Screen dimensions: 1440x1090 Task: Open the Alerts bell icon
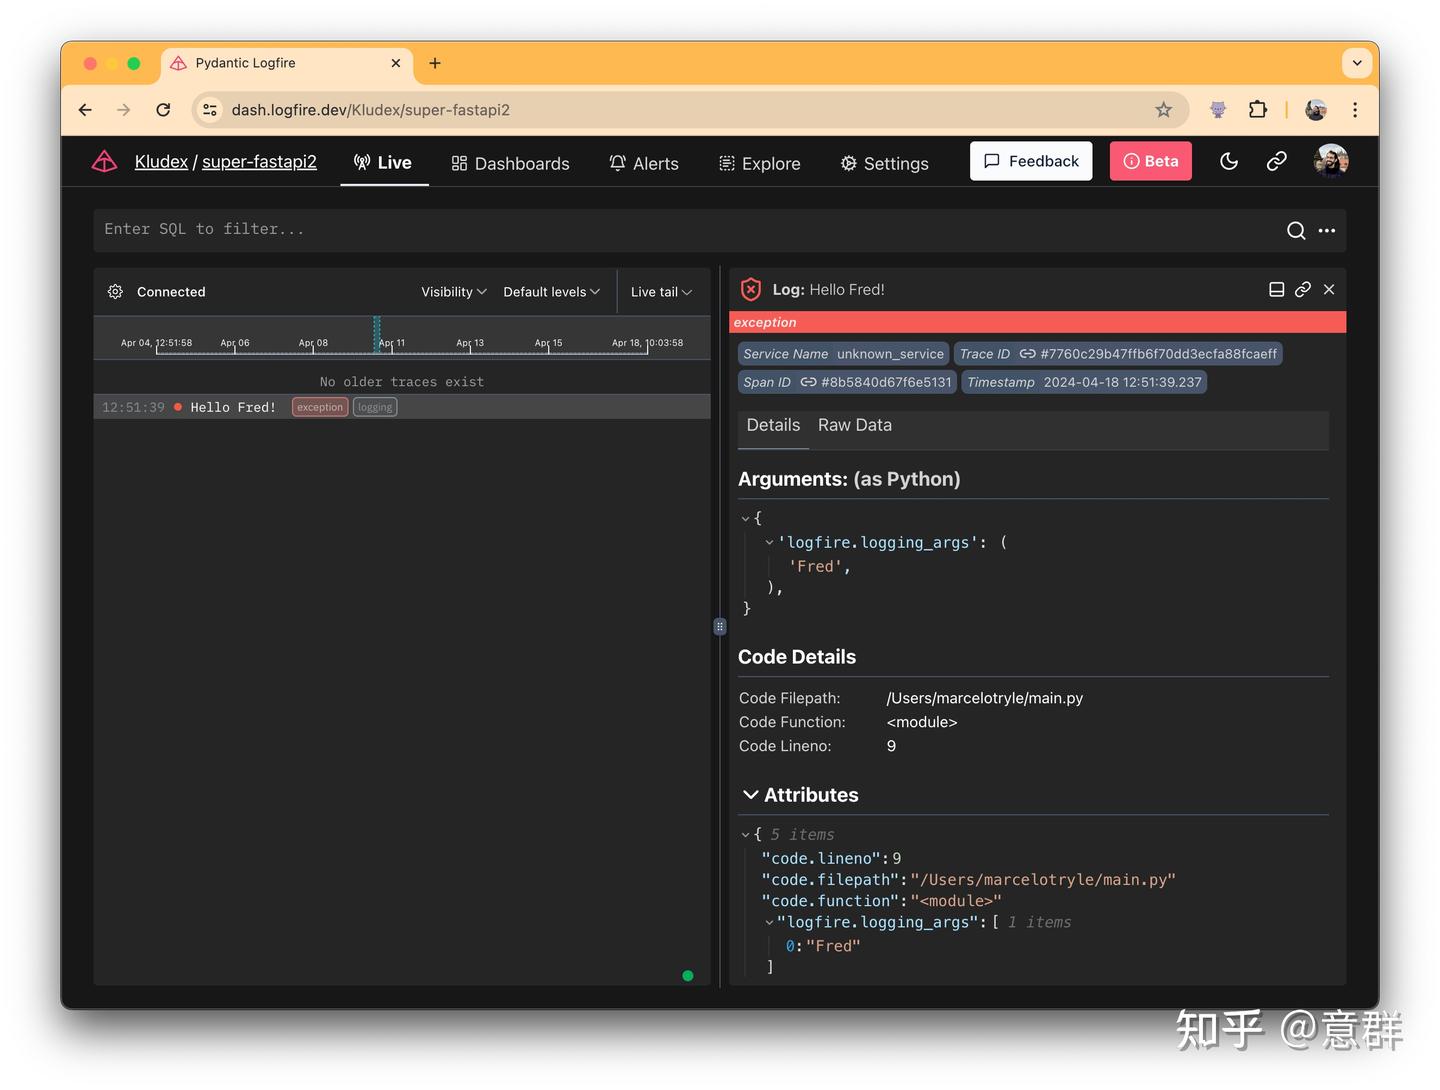coord(617,163)
